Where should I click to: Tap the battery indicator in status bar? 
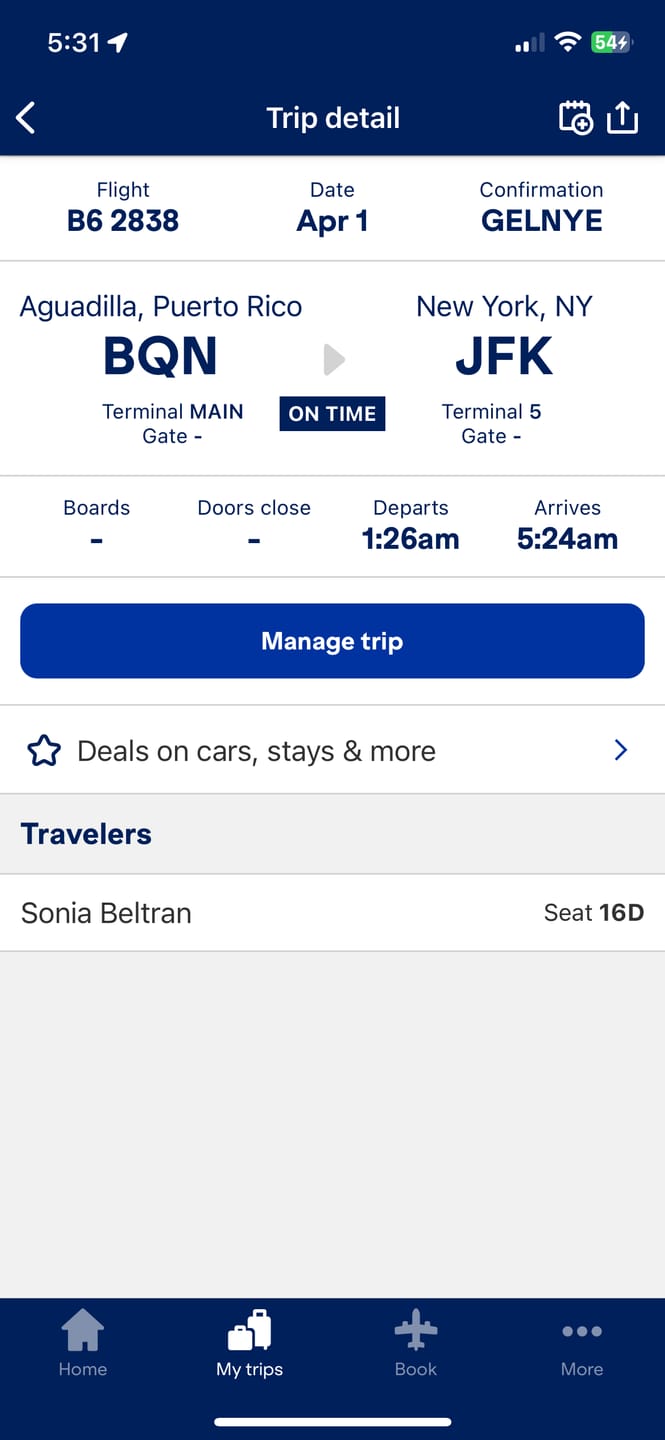click(611, 43)
